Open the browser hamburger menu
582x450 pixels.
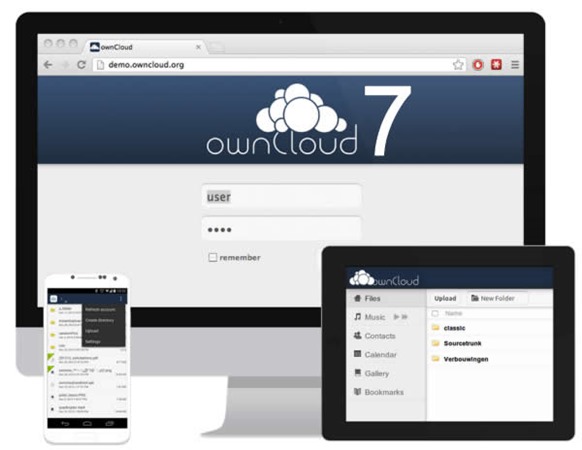[x=515, y=65]
